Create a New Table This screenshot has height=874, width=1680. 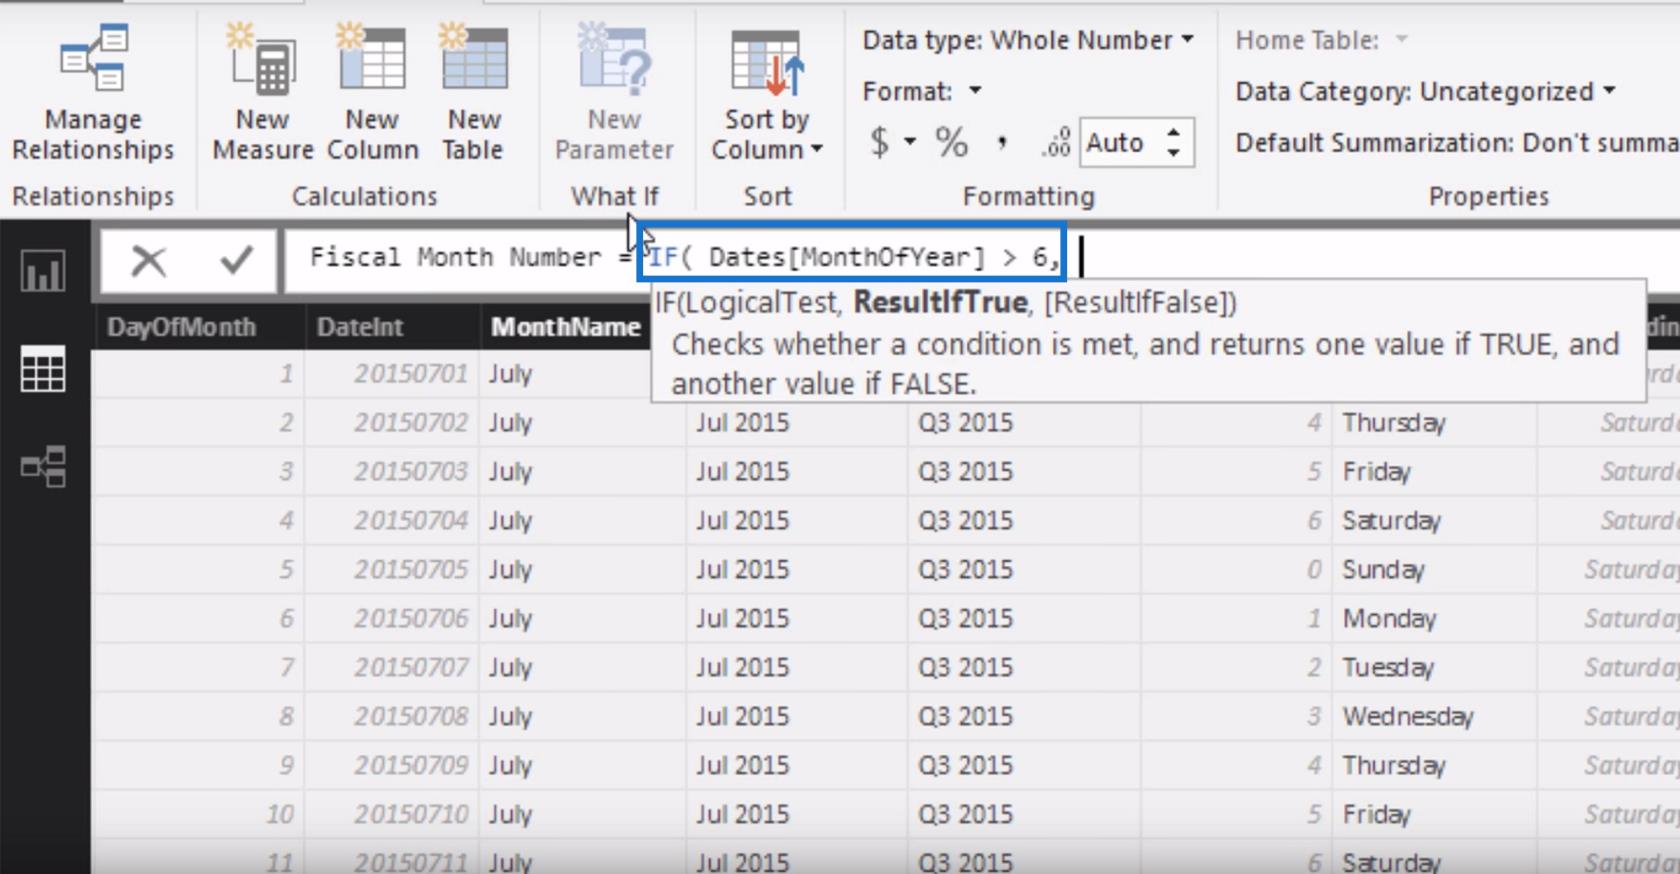coord(474,92)
